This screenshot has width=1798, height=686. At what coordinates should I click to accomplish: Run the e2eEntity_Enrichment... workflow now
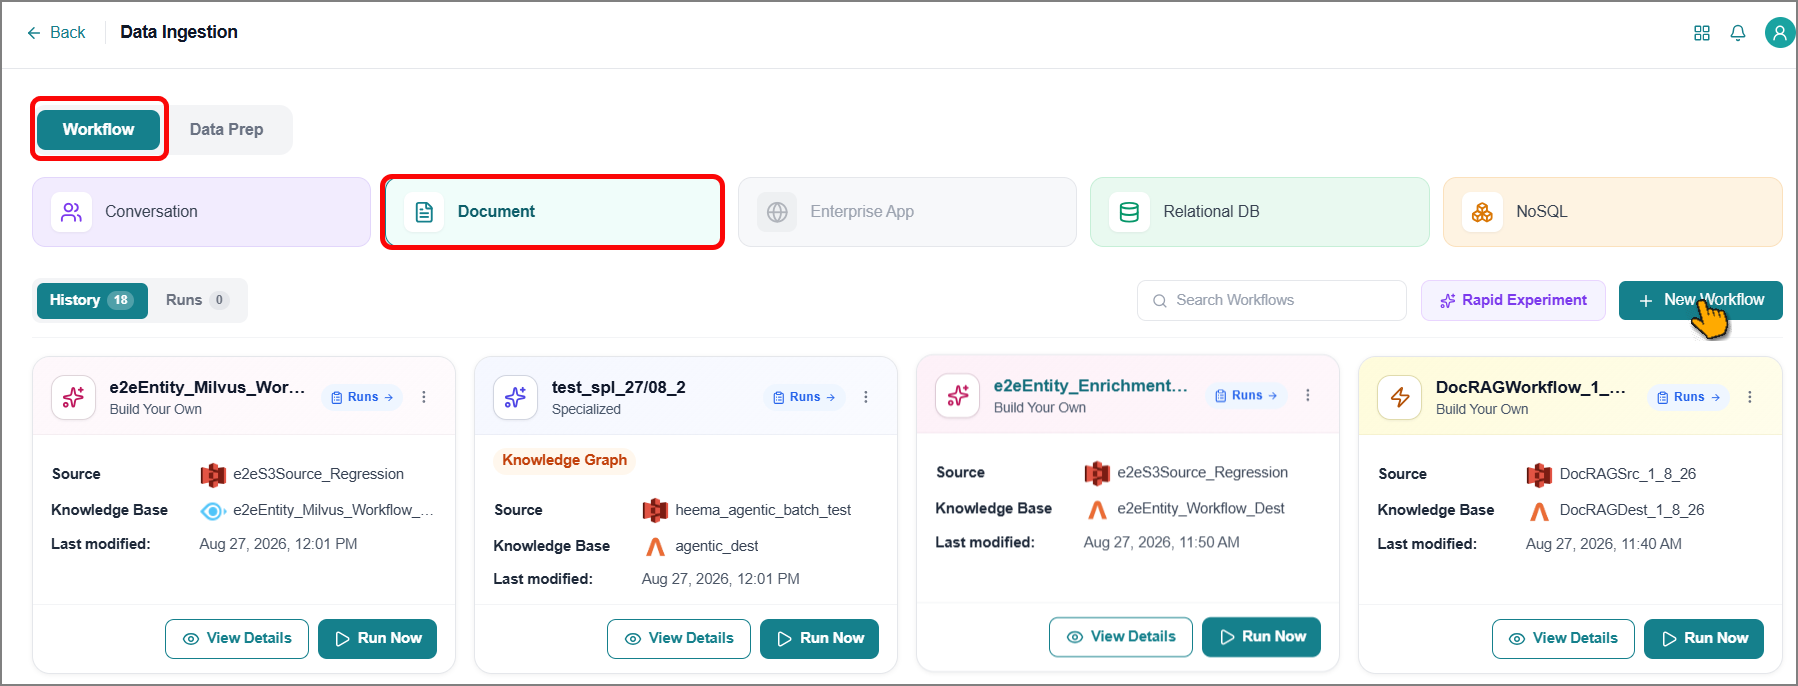pos(1262,637)
